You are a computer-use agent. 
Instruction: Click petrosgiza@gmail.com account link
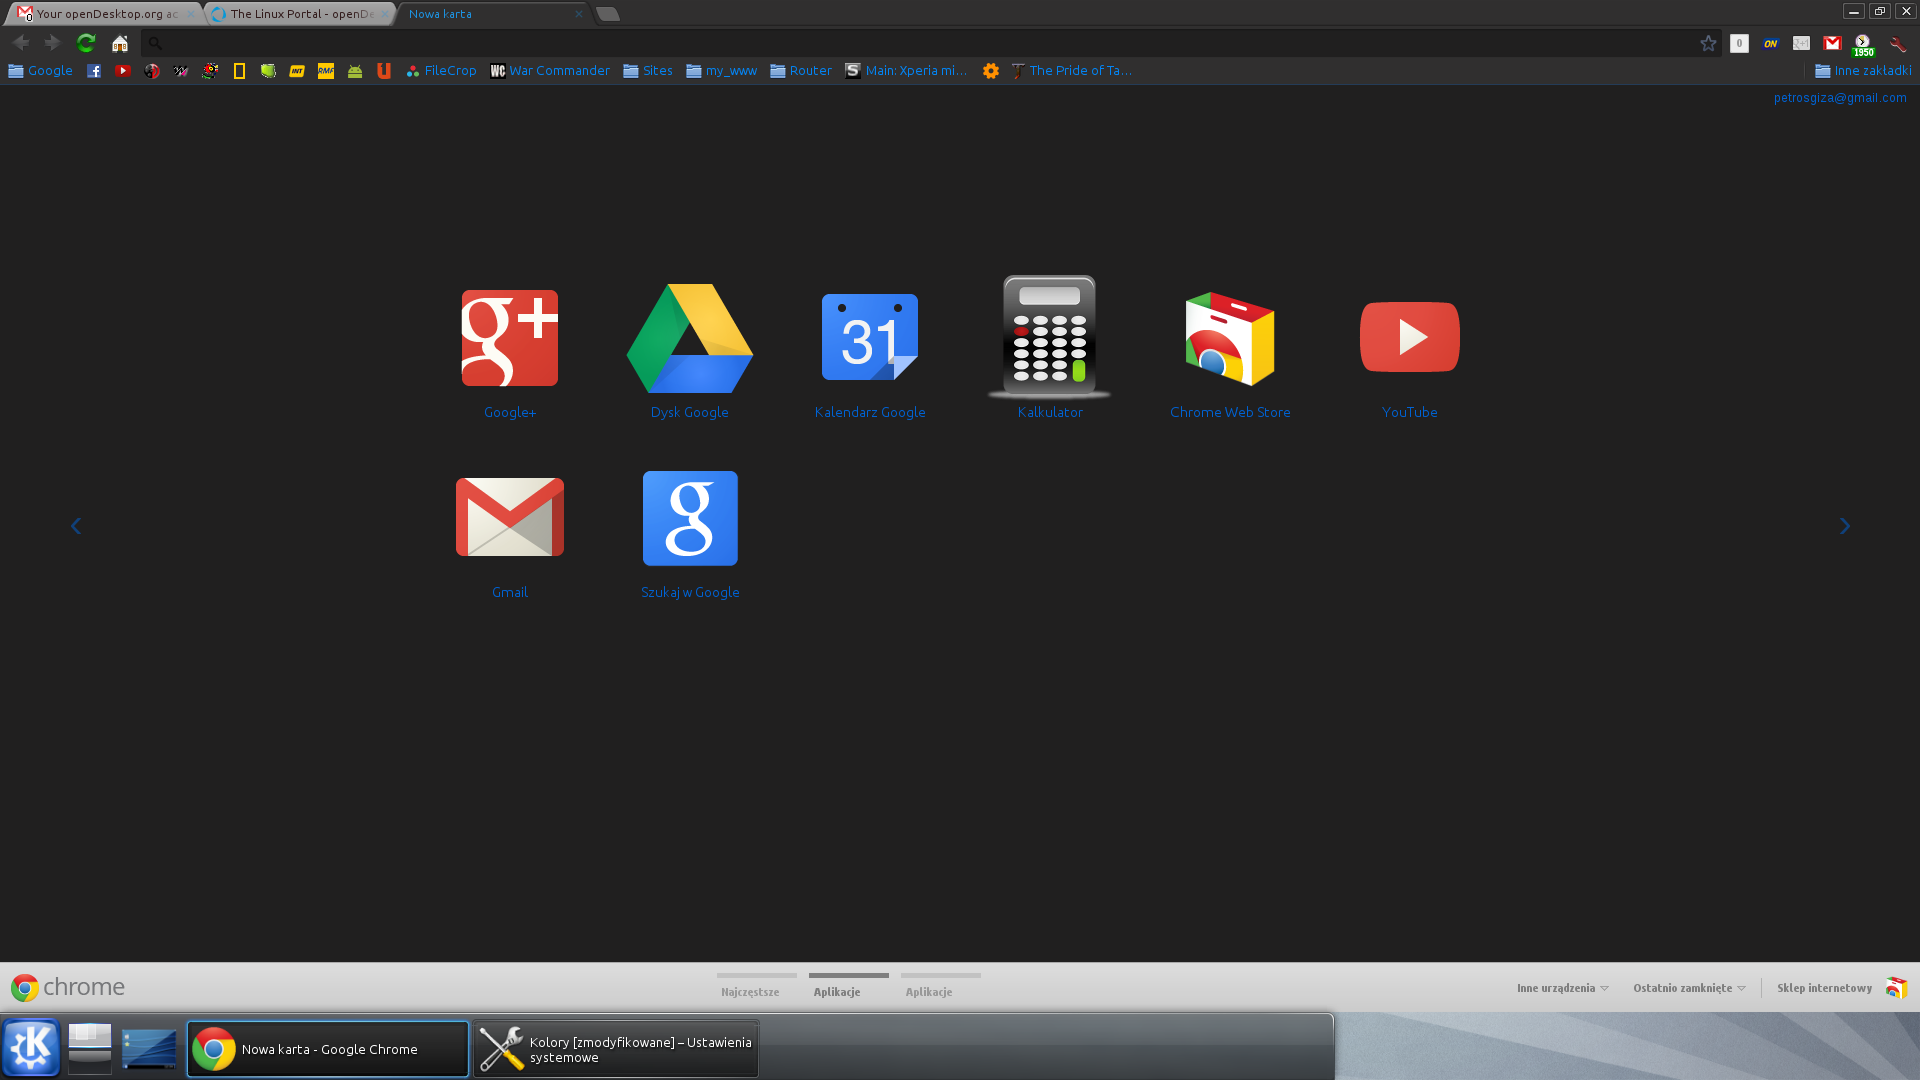(1840, 98)
